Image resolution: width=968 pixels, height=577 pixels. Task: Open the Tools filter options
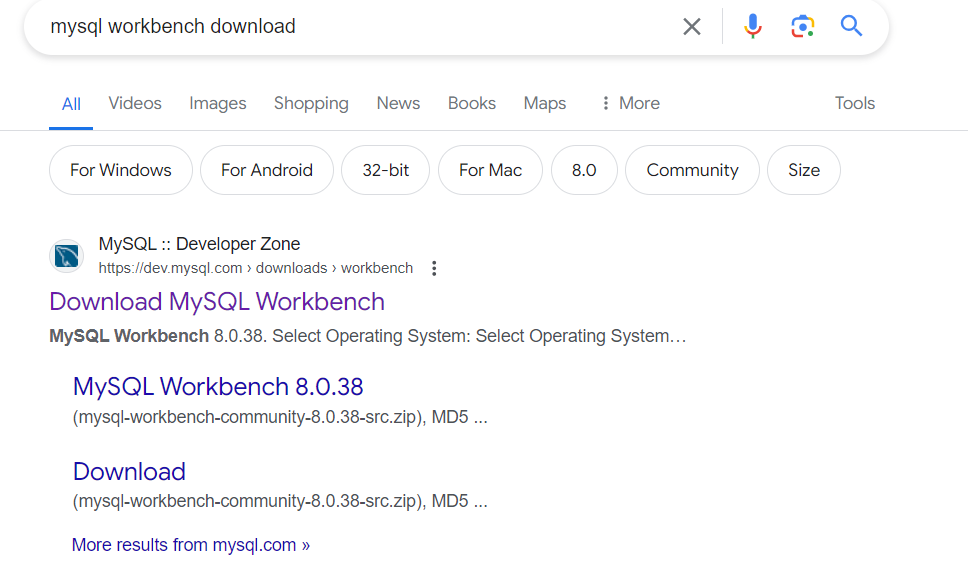point(854,103)
